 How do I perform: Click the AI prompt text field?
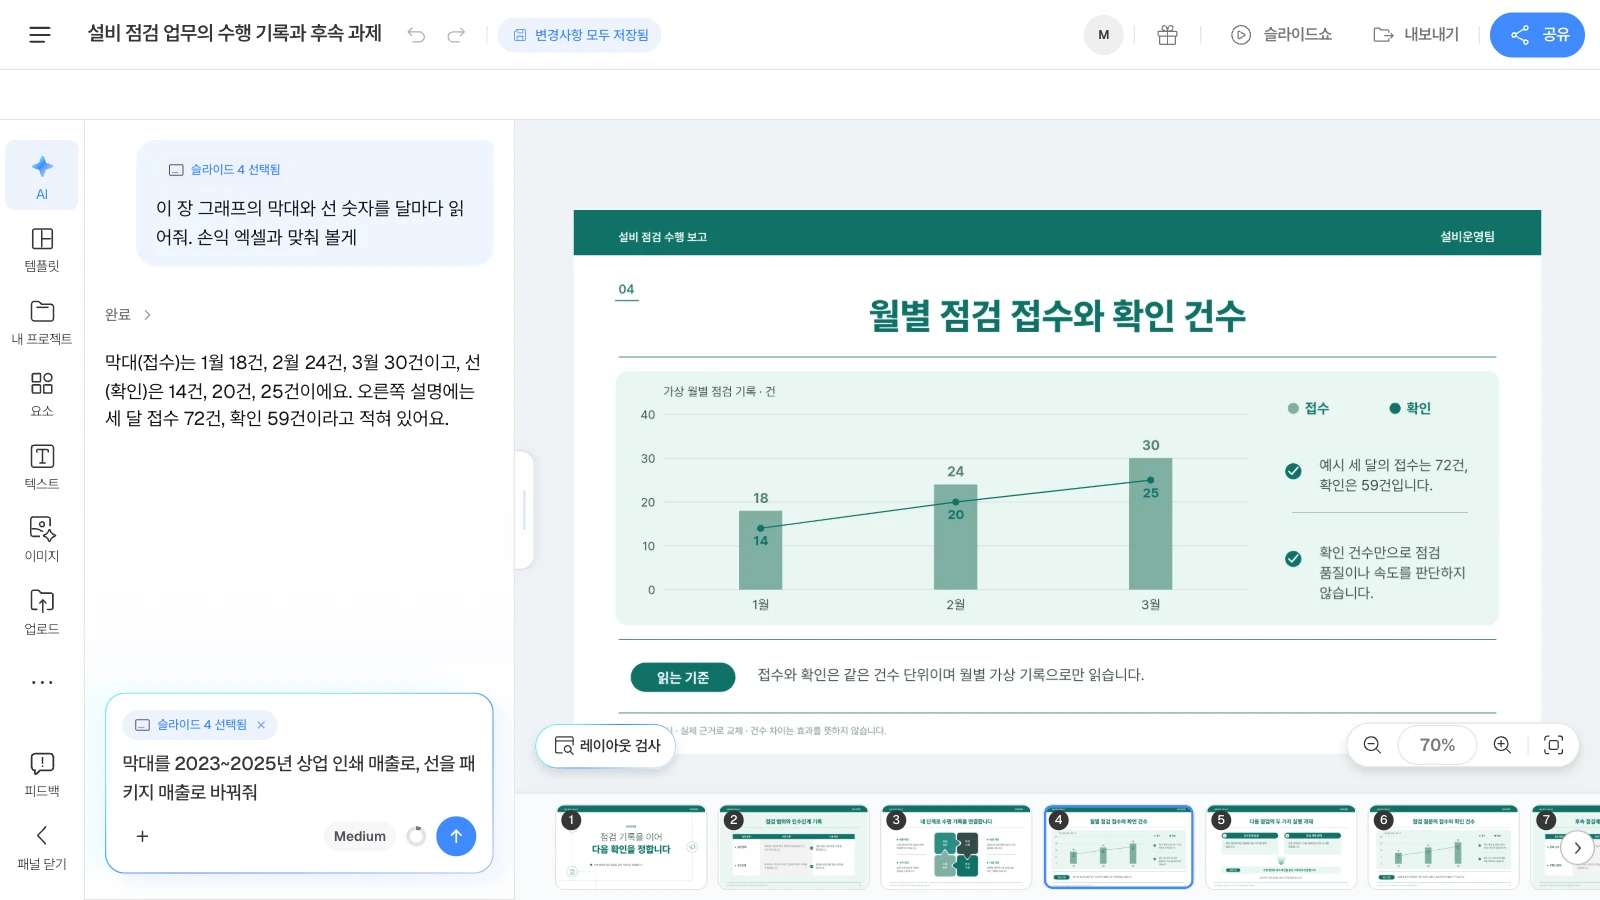(x=298, y=778)
